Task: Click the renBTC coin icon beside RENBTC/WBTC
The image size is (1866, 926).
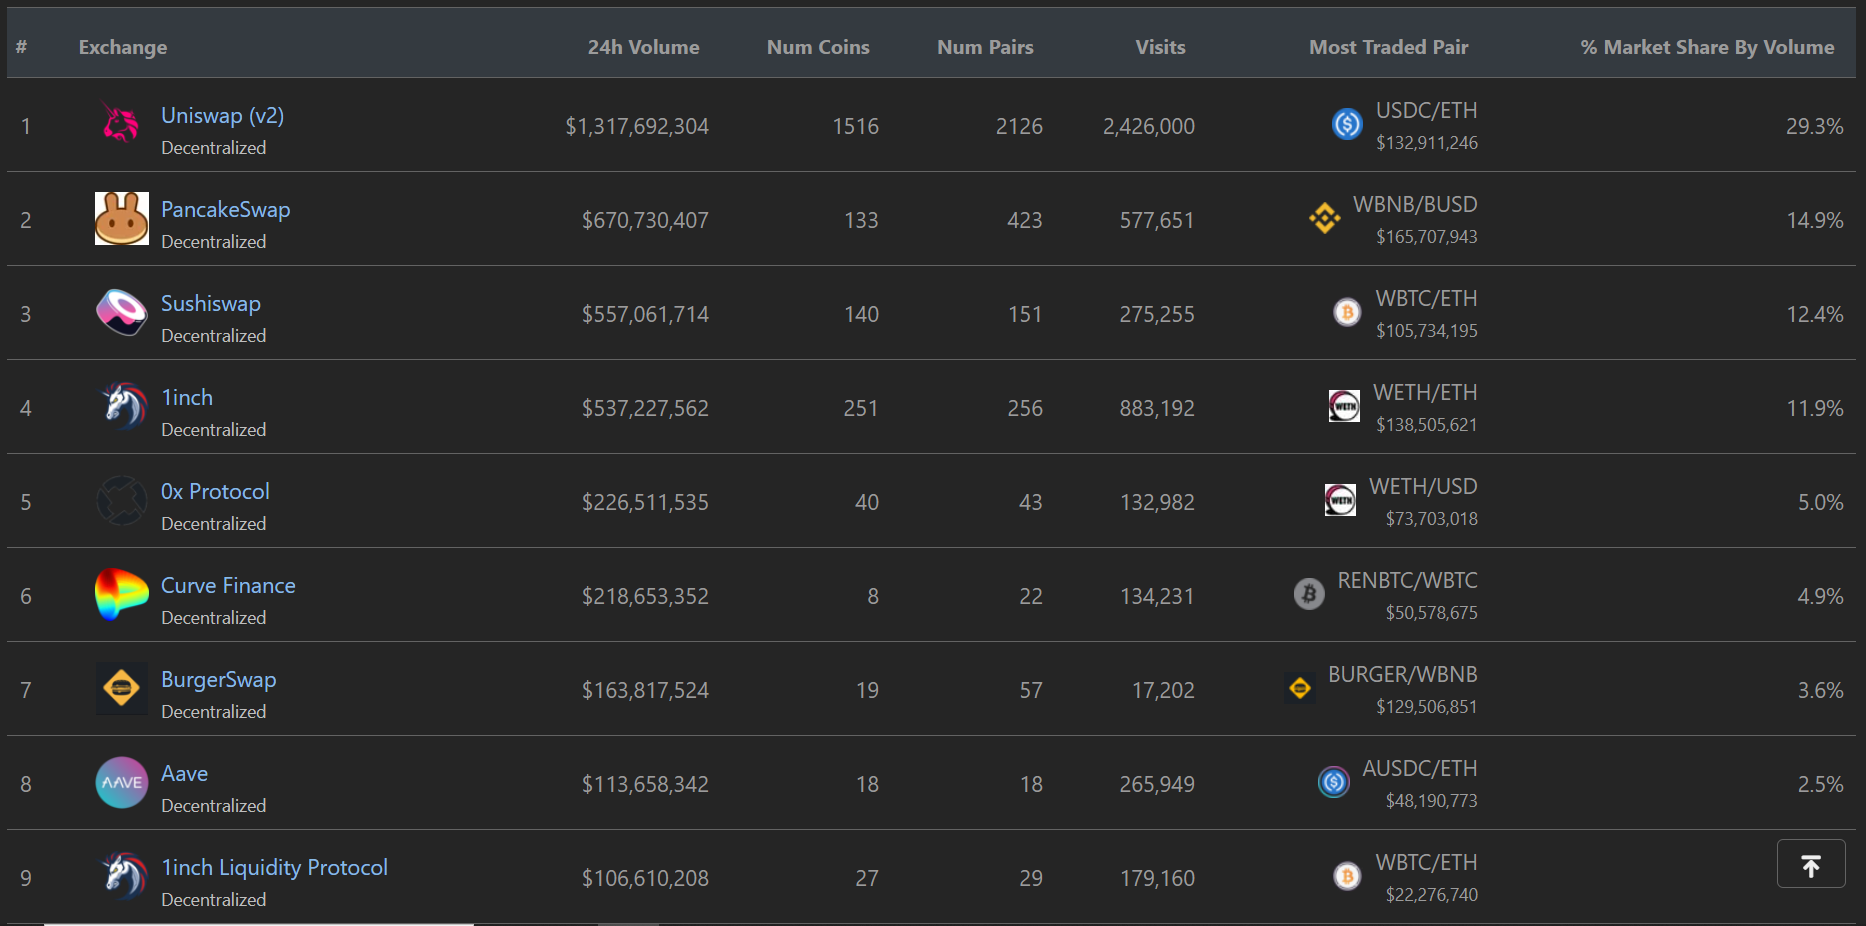Action: pyautogui.click(x=1309, y=594)
